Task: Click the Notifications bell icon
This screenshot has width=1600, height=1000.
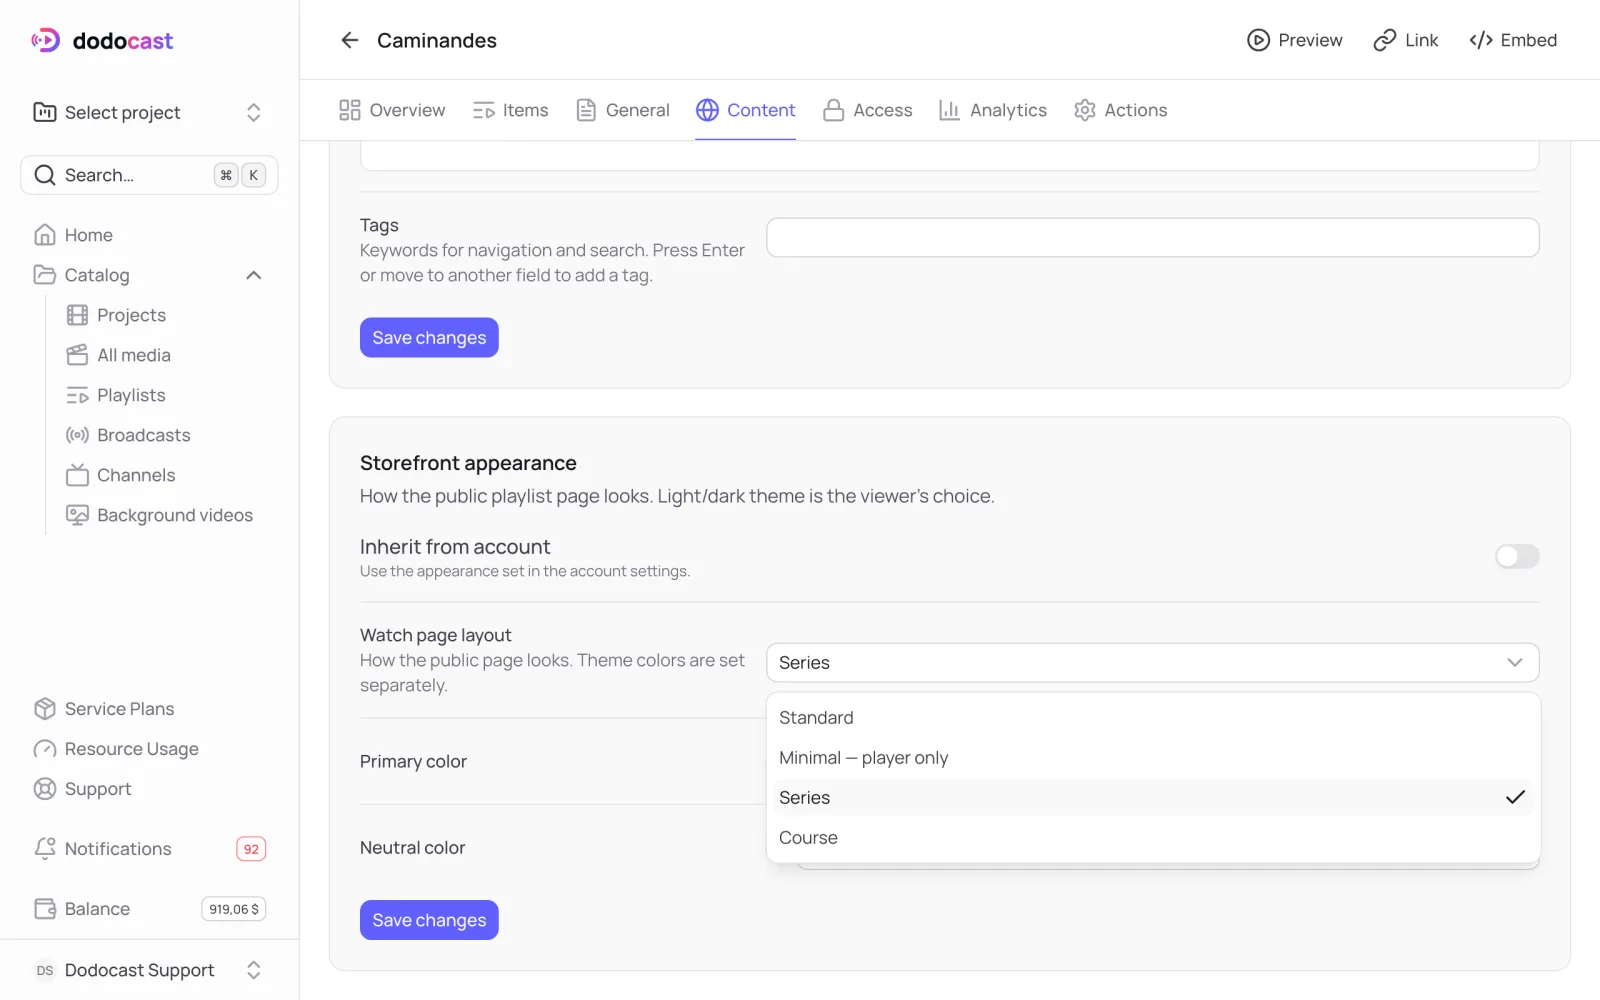Action: pyautogui.click(x=45, y=849)
